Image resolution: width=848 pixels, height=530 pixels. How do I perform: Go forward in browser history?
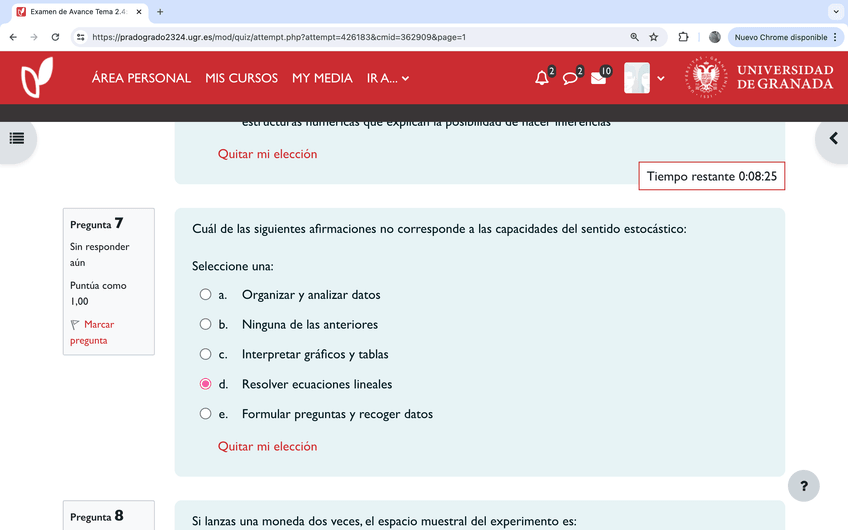[34, 37]
